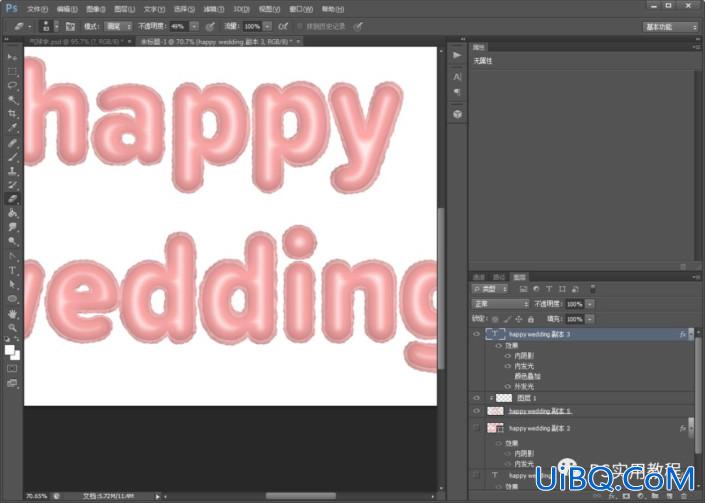705x503 pixels.
Task: Toggle layer filter on/off switch
Action: click(x=593, y=289)
